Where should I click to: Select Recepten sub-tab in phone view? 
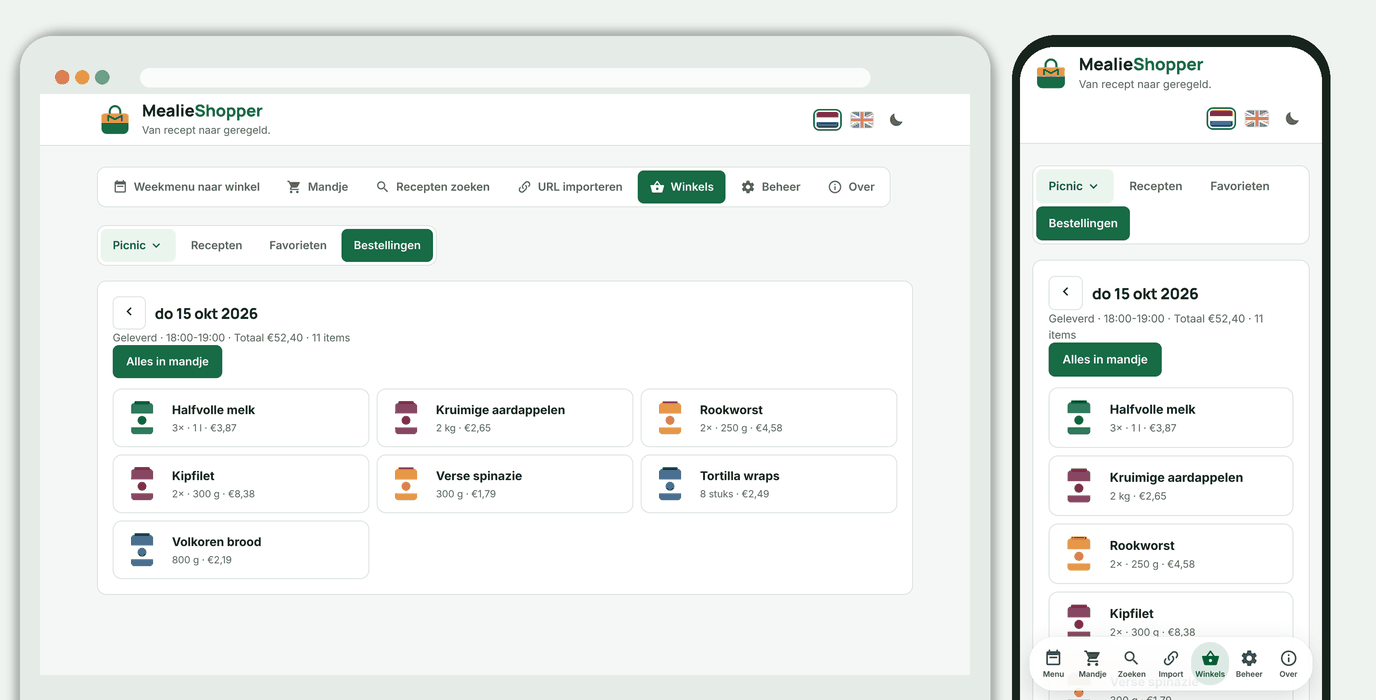click(1156, 186)
